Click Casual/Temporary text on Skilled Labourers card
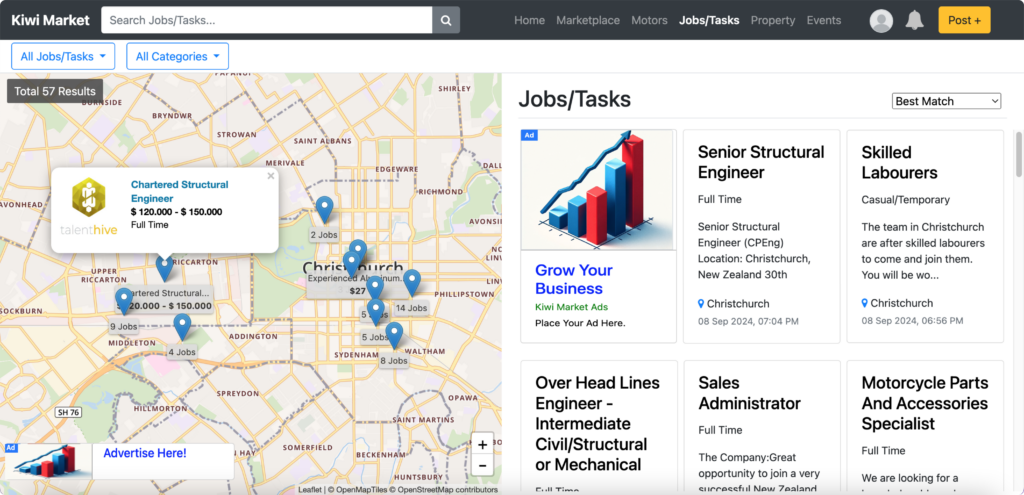The width and height of the screenshot is (1024, 495). click(905, 199)
